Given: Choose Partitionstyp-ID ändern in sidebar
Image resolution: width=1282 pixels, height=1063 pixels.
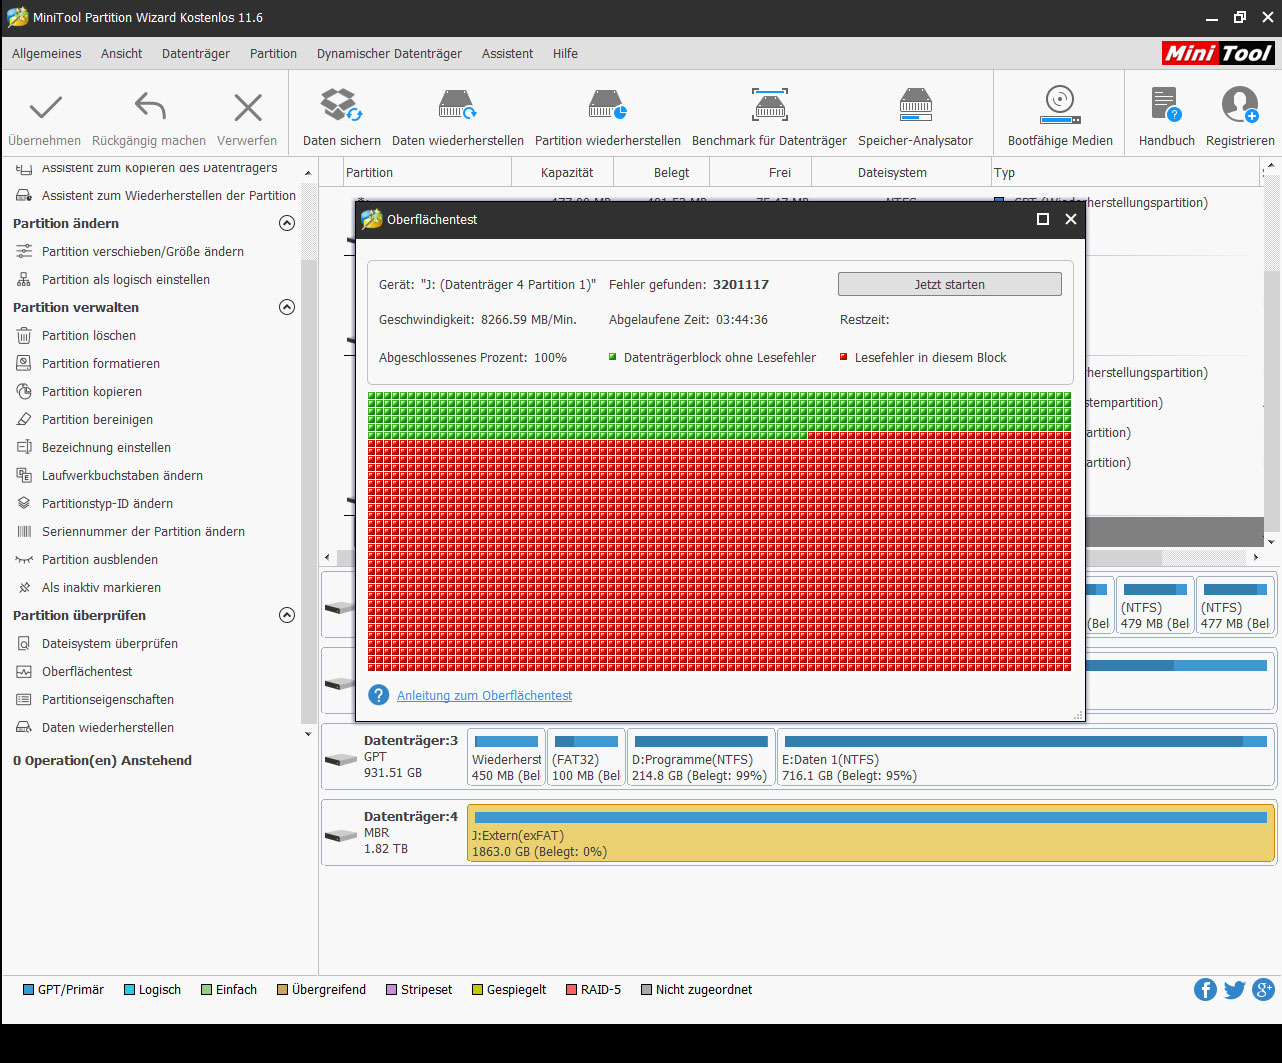Looking at the screenshot, I should (x=107, y=504).
